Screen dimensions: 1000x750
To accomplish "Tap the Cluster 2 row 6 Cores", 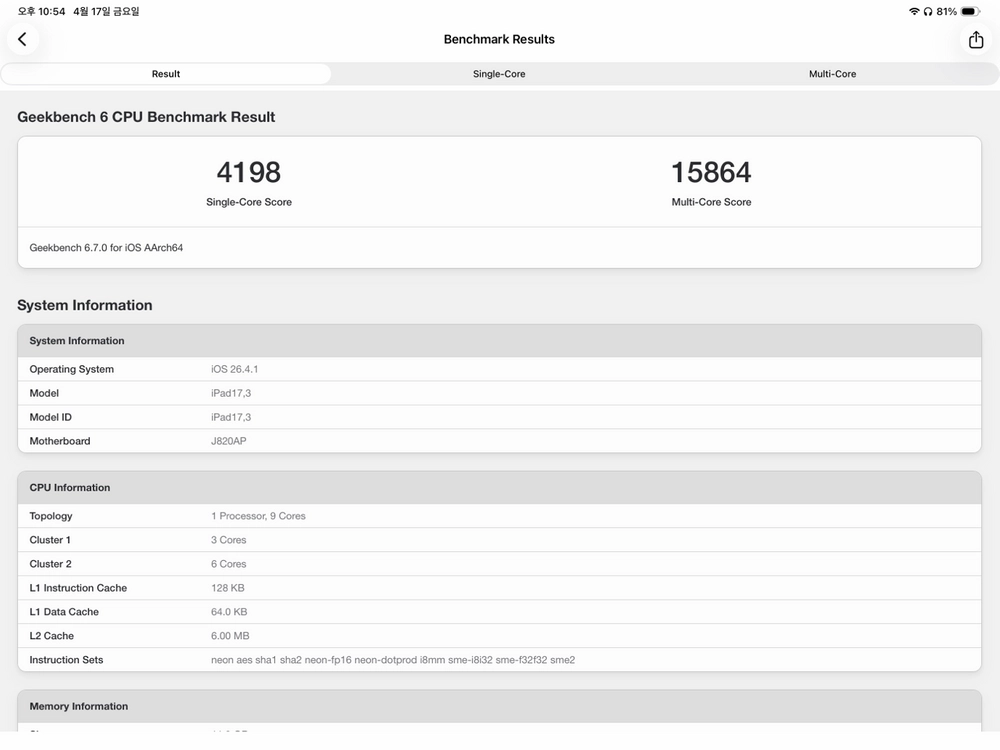I will (499, 564).
